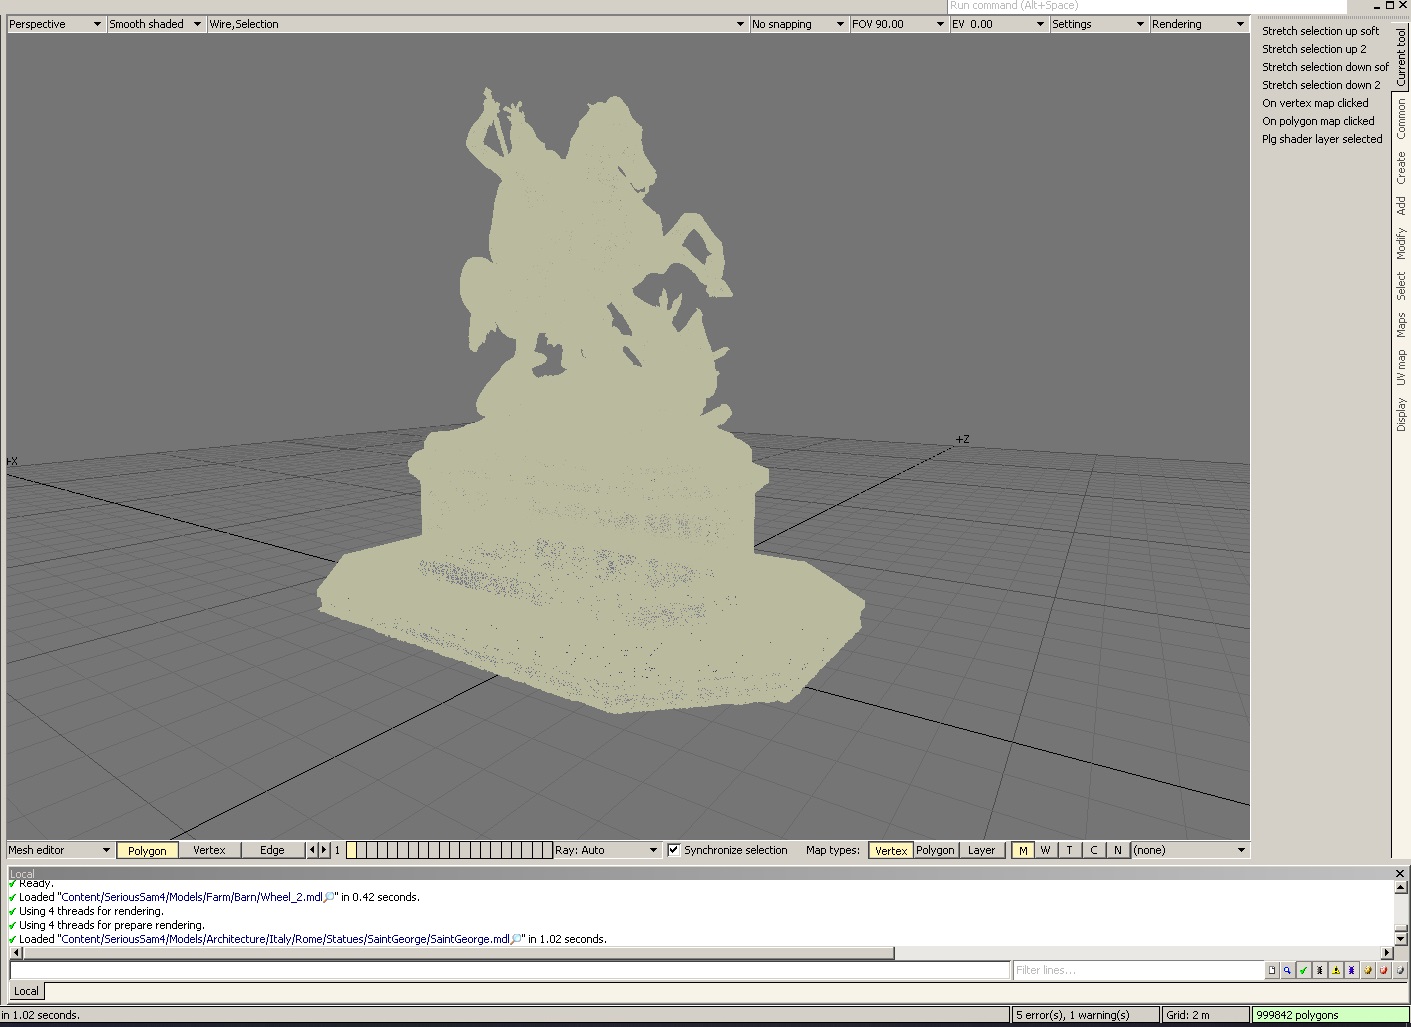
Task: Toggle the N map filter button
Action: click(1118, 850)
